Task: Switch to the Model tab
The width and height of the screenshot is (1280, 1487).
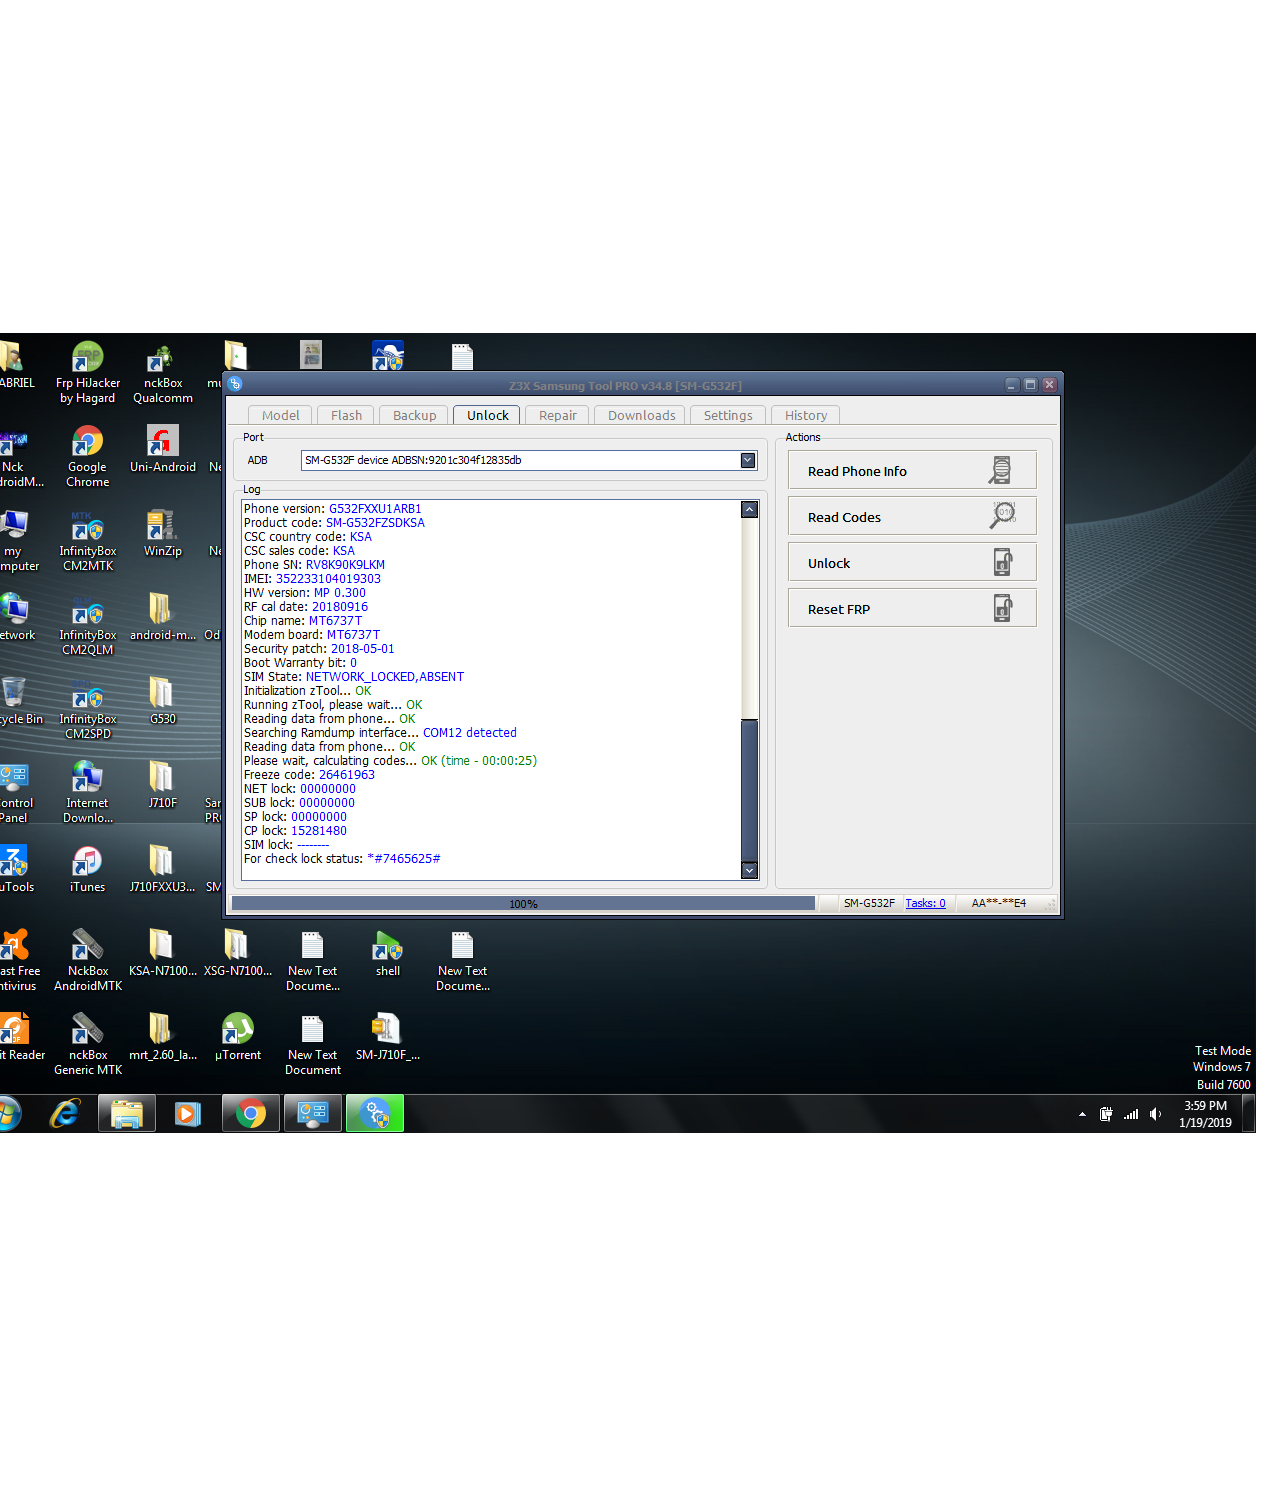Action: 280,415
